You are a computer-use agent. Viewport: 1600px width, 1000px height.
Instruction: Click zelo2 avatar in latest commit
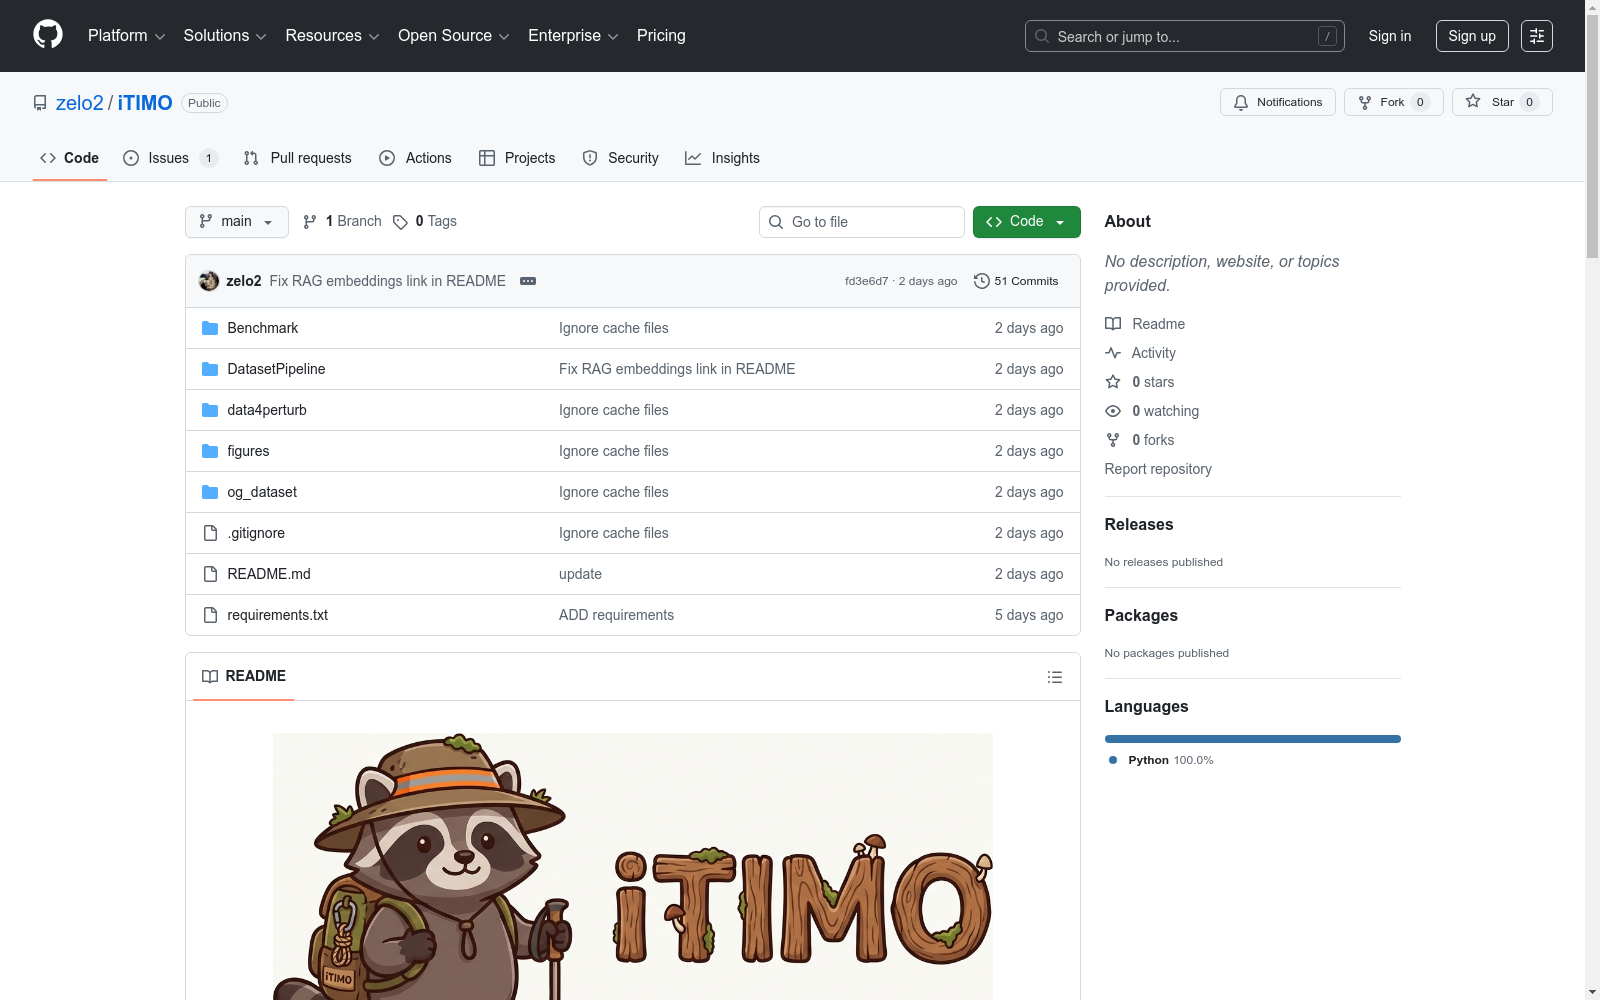(x=209, y=281)
